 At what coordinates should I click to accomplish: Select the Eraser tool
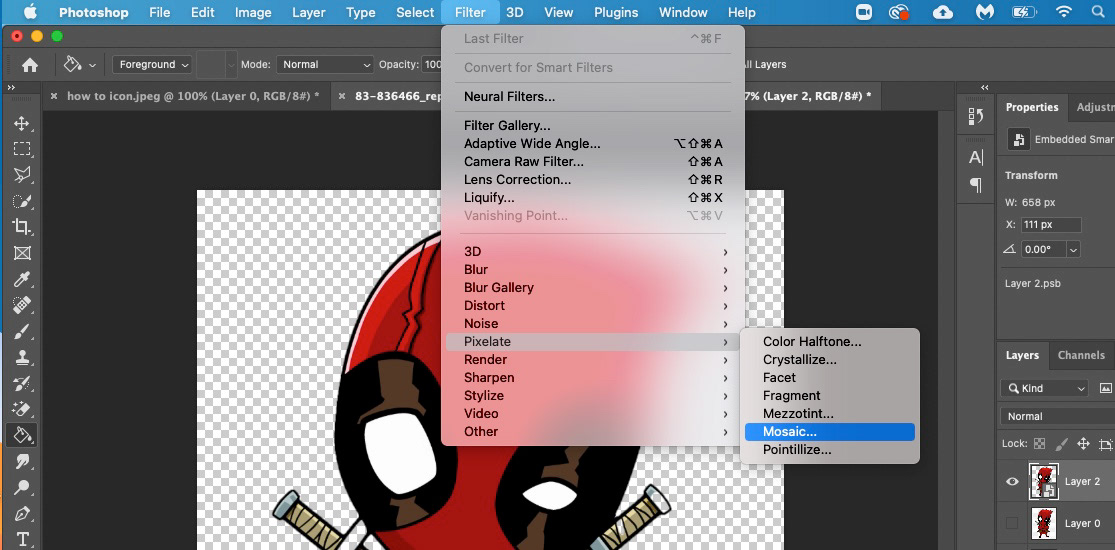[21, 409]
